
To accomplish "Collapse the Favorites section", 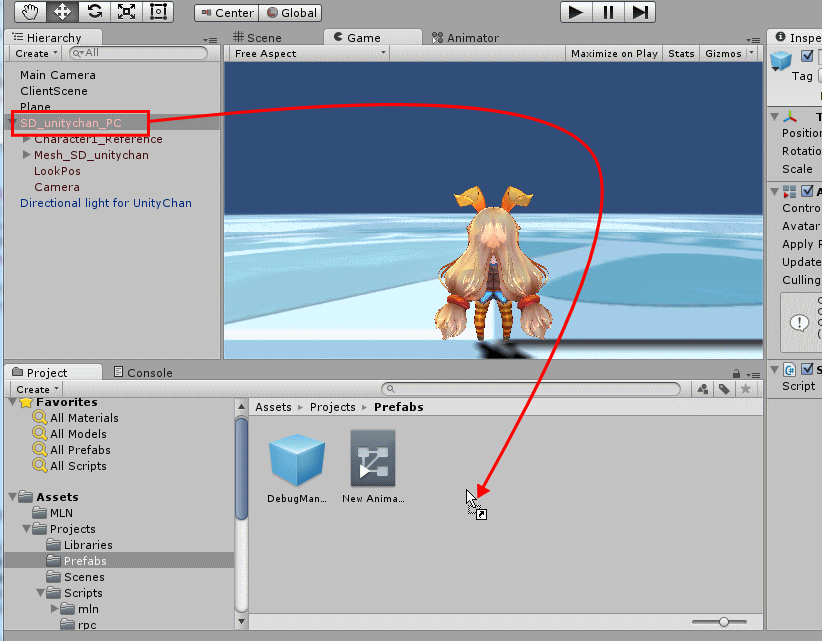I will pos(13,402).
